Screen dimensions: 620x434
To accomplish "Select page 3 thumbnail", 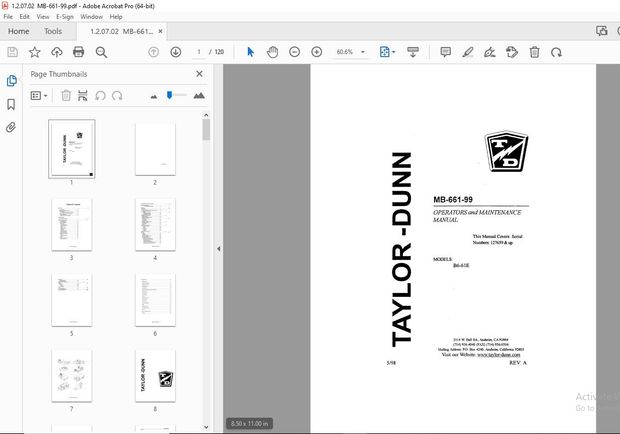I will click(x=72, y=225).
